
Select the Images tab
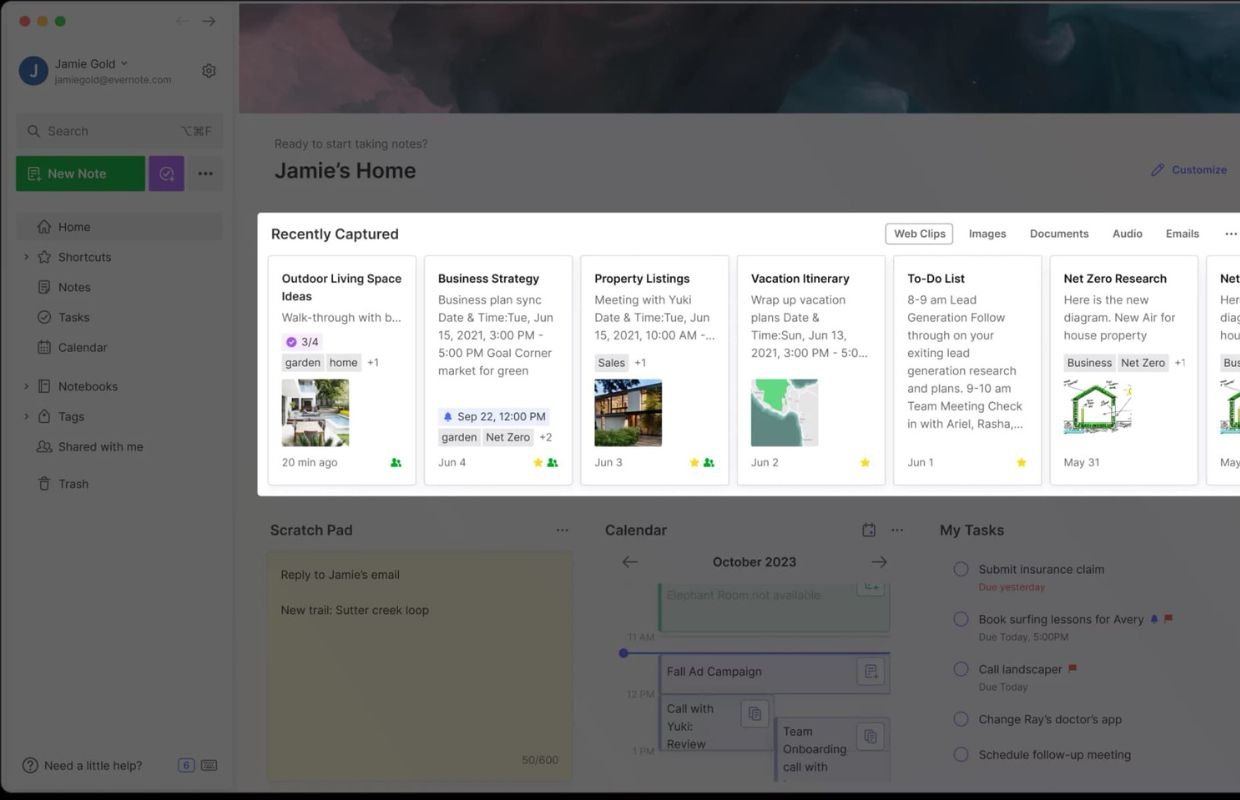coord(987,233)
